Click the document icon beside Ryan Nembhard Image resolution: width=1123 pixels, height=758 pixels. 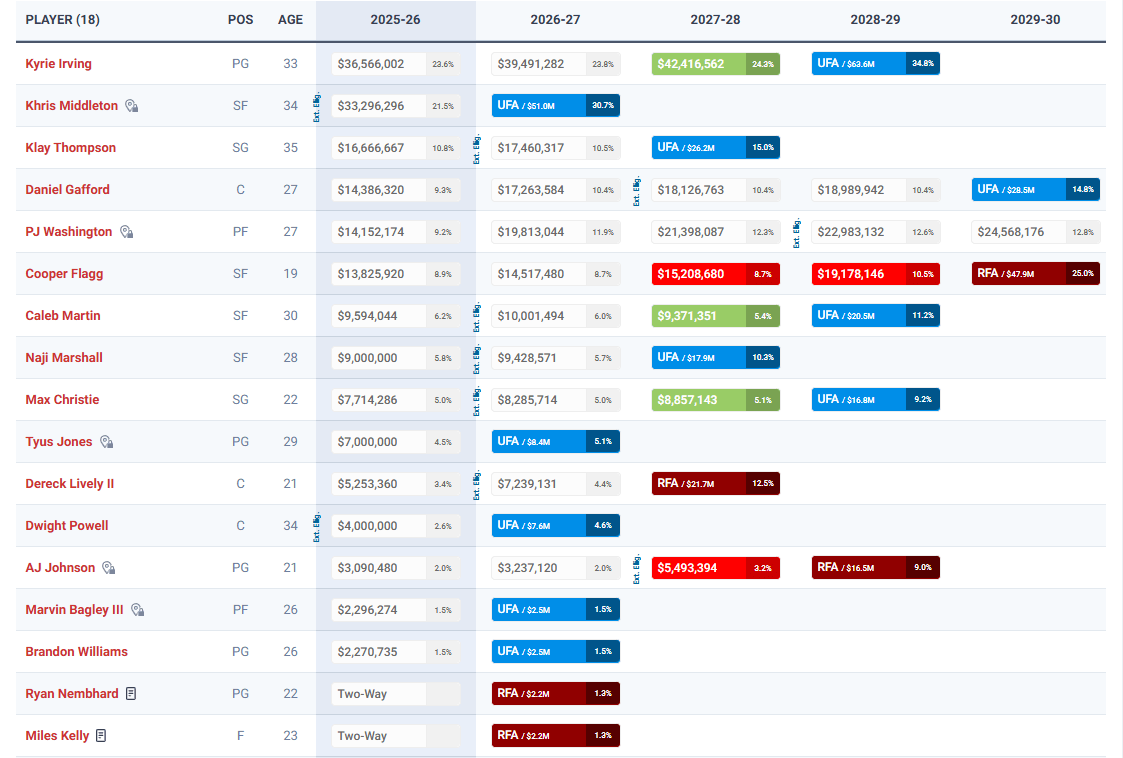131,694
